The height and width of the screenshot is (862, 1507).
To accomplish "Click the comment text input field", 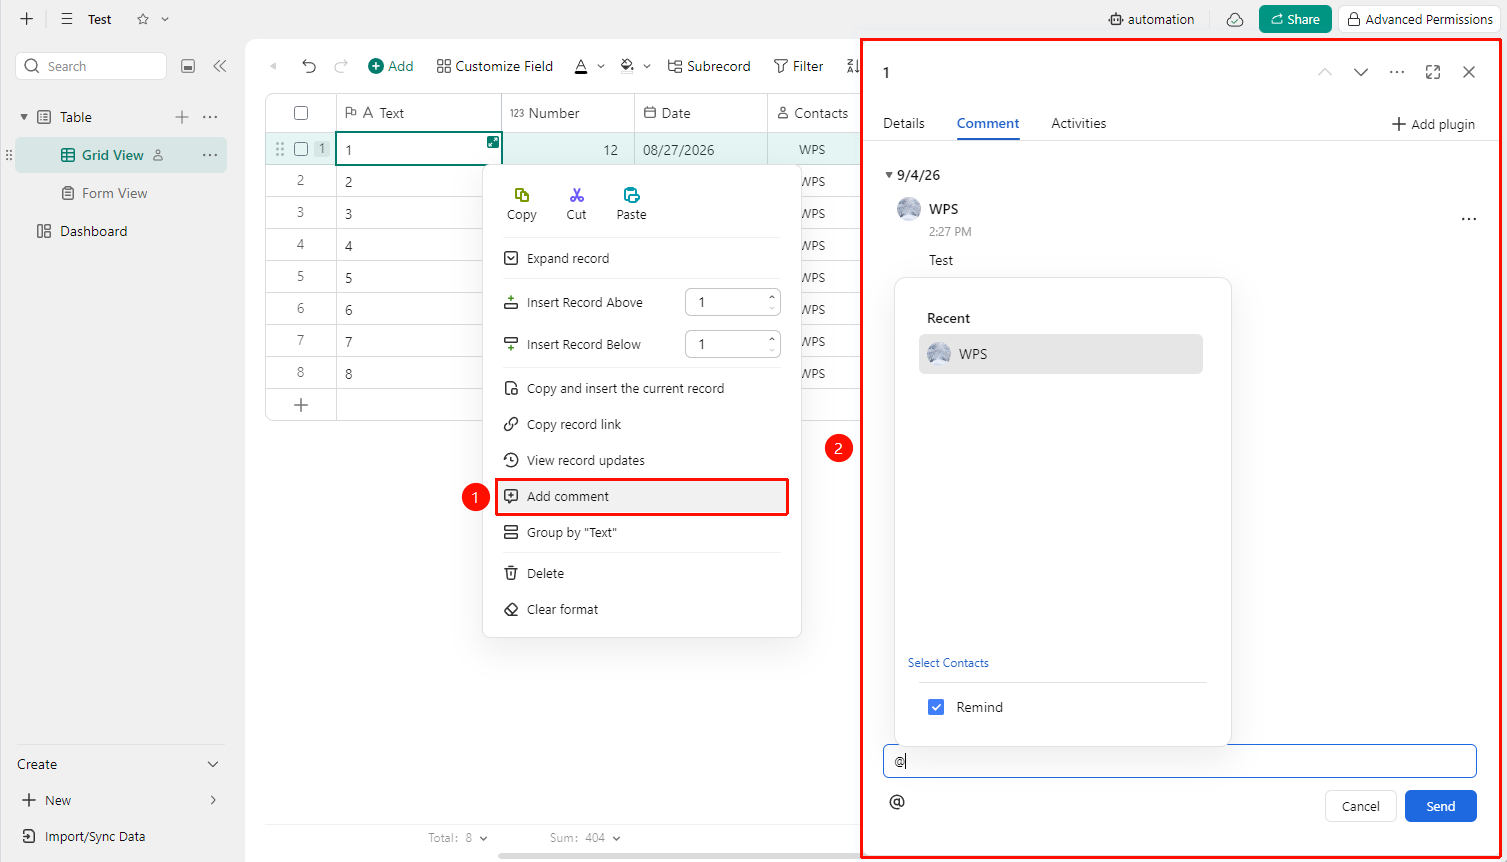I will (1180, 761).
